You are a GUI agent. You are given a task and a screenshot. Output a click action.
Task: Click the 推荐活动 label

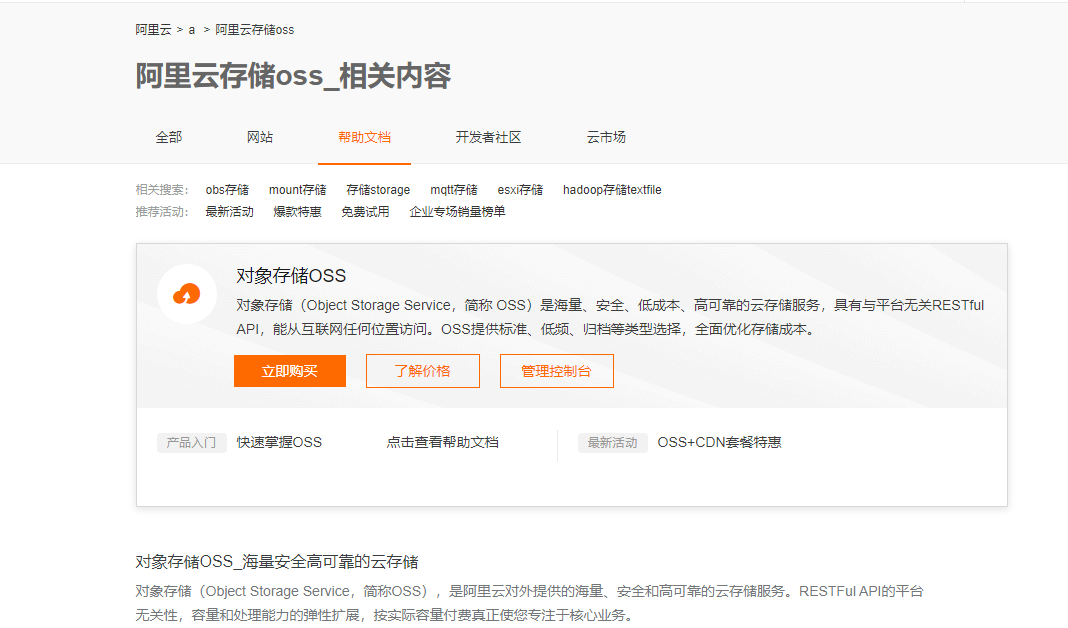coord(161,212)
